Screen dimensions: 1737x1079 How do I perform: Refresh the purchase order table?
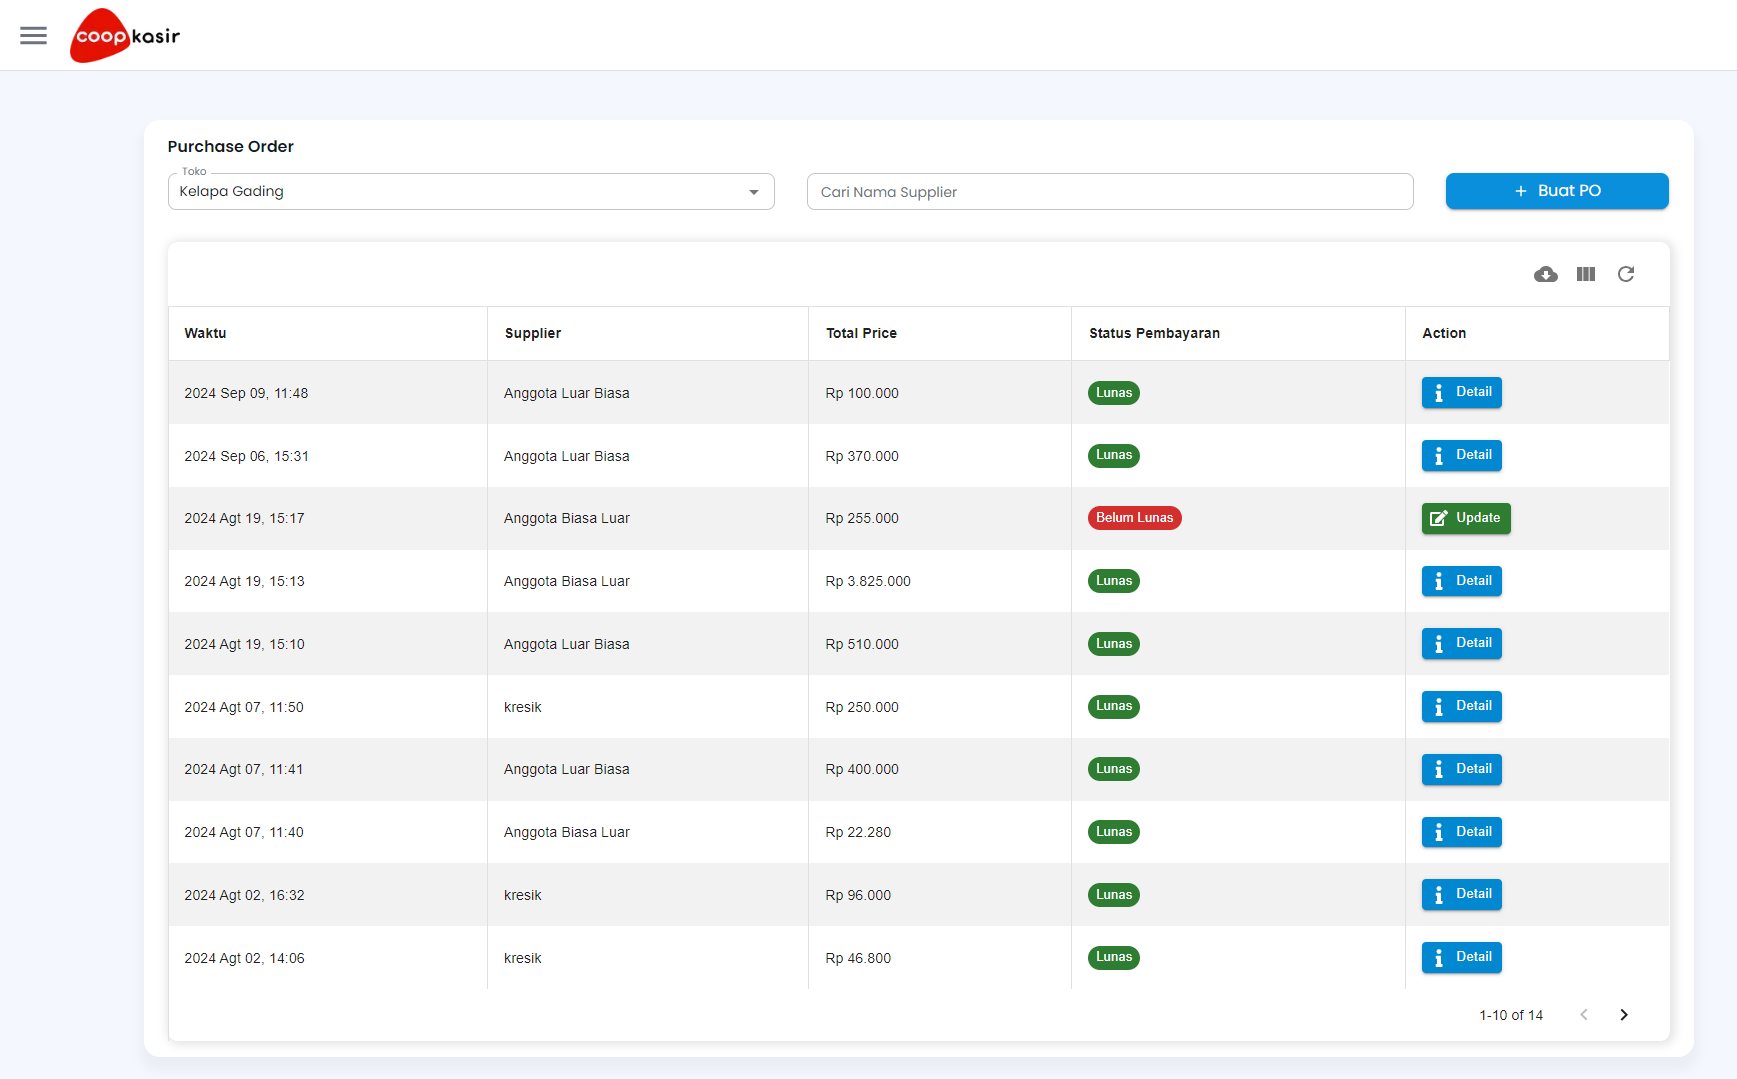pyautogui.click(x=1626, y=274)
